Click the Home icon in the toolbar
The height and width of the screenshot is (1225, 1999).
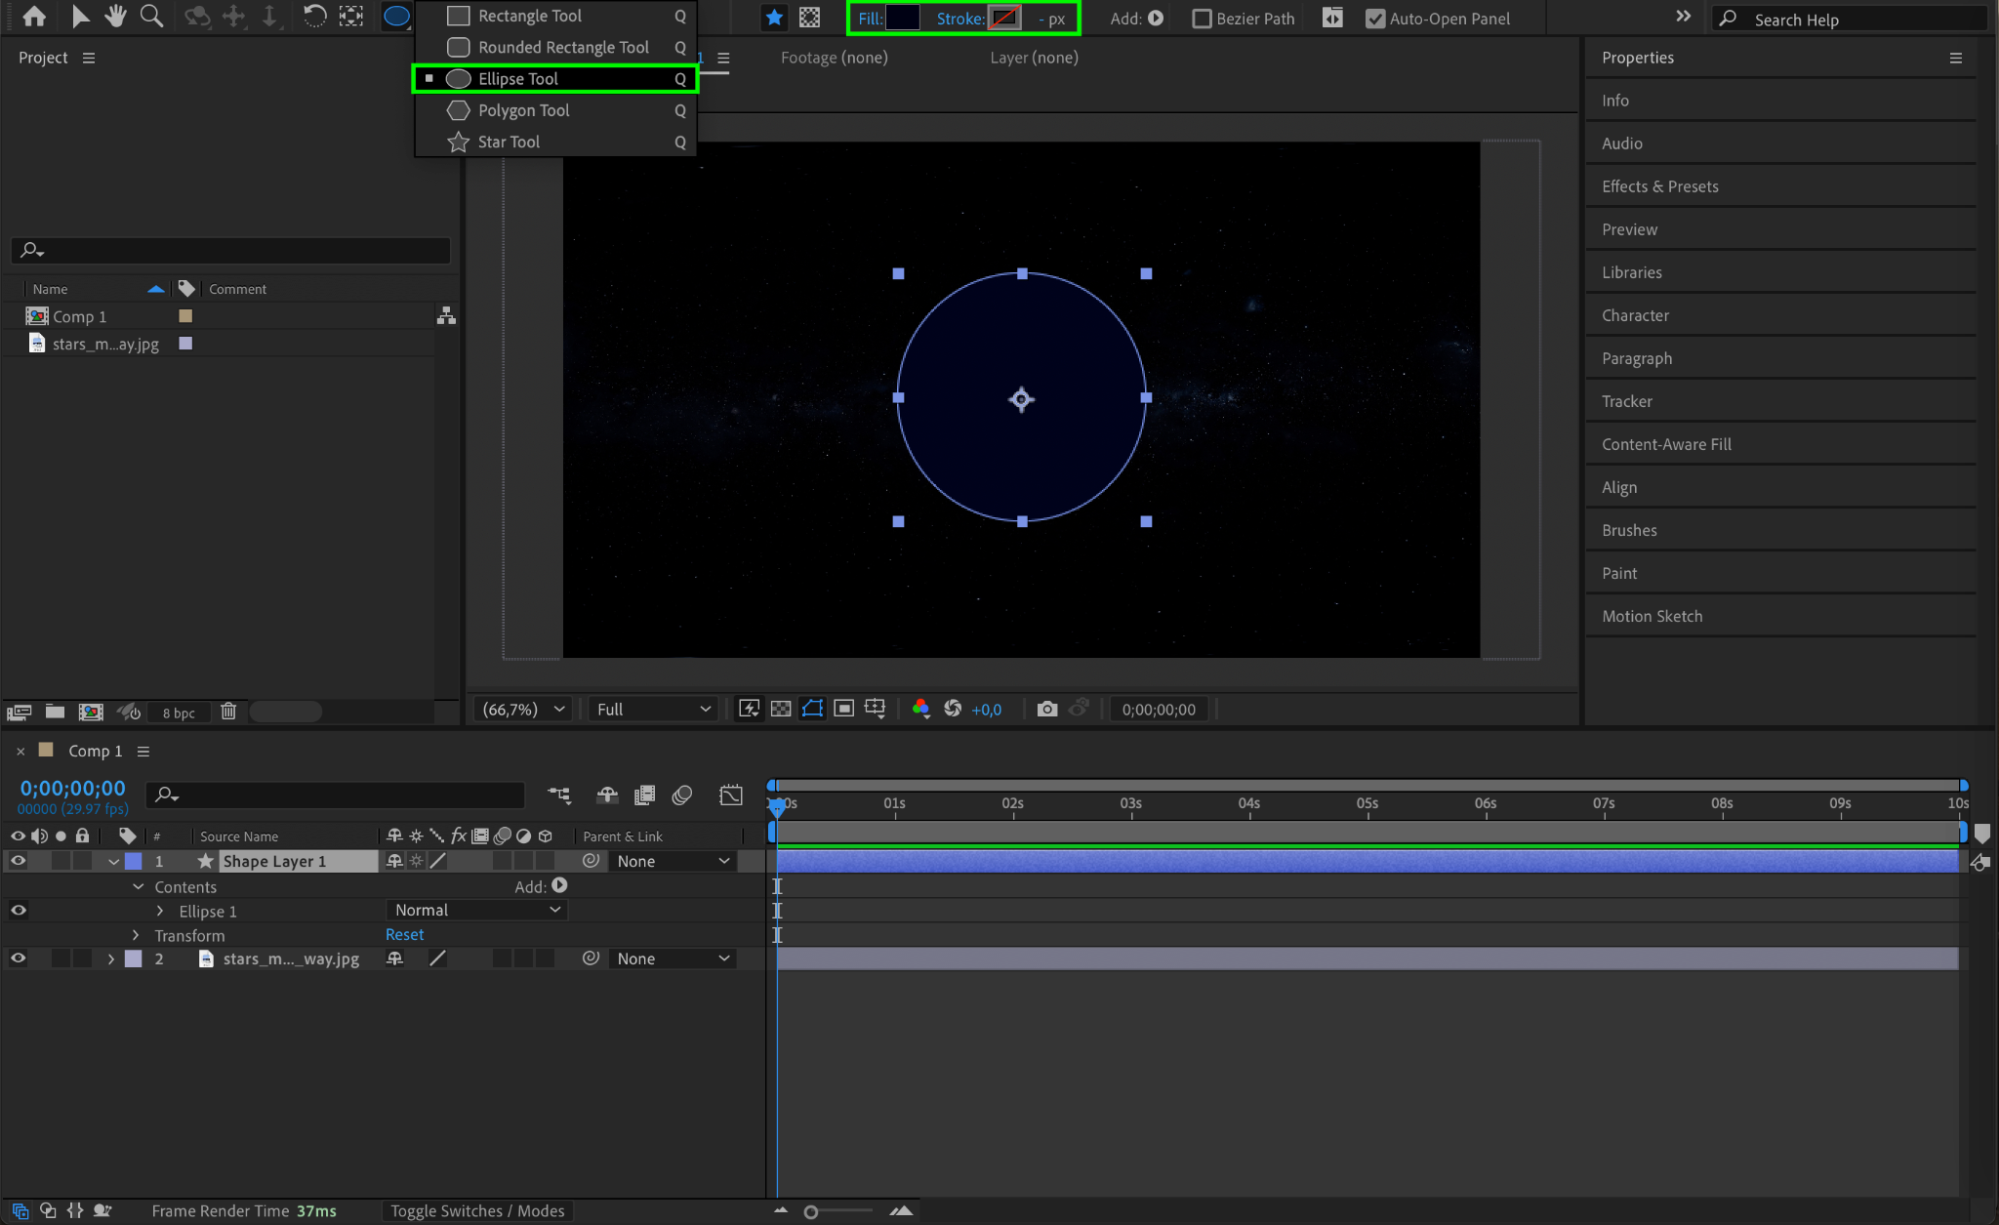tap(34, 16)
